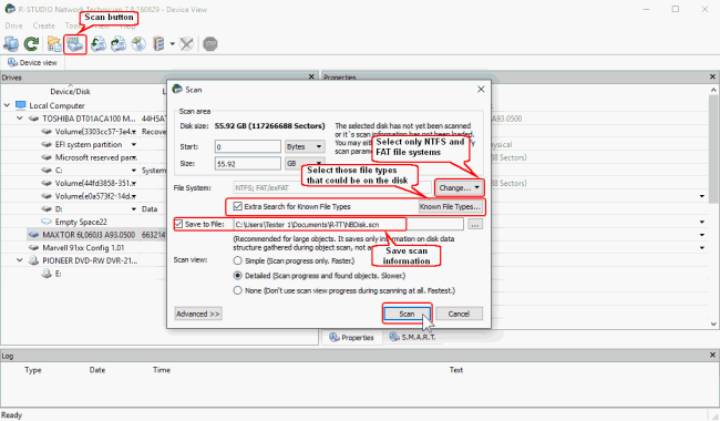
Task: Click the green Refresh toolbar icon
Action: click(31, 44)
